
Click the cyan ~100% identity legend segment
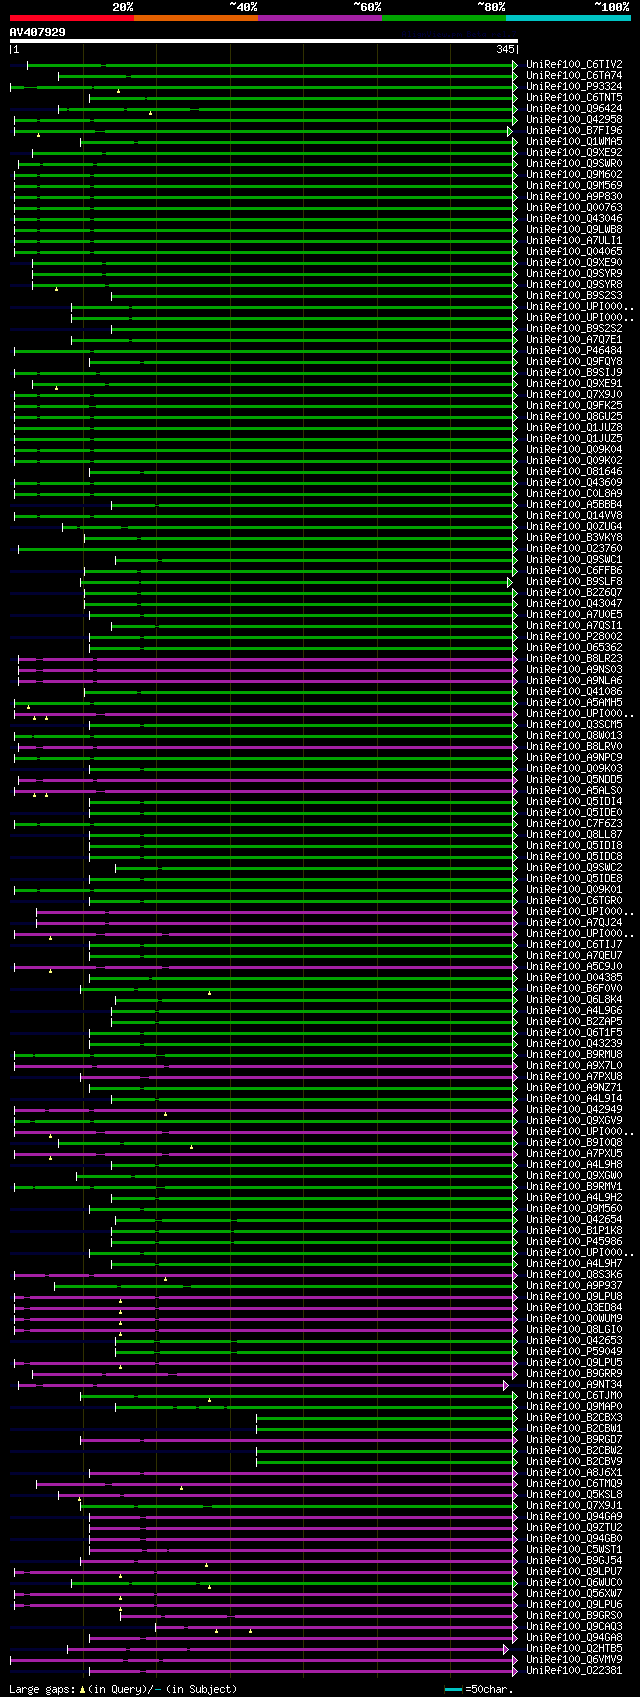tap(567, 18)
